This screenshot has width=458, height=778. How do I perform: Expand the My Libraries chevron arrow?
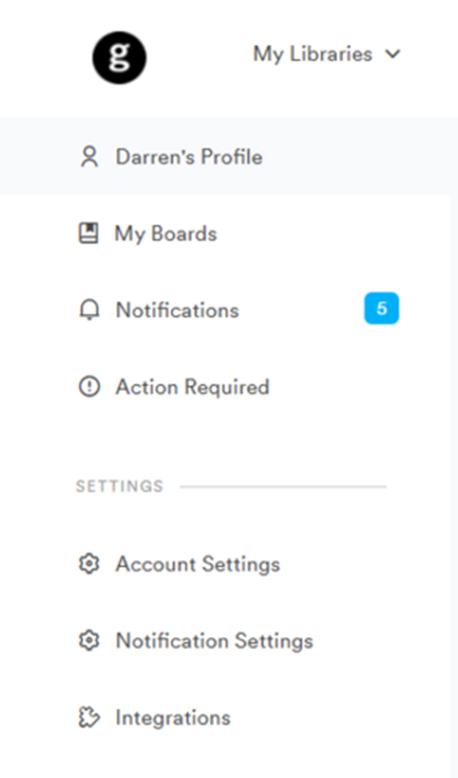393,54
